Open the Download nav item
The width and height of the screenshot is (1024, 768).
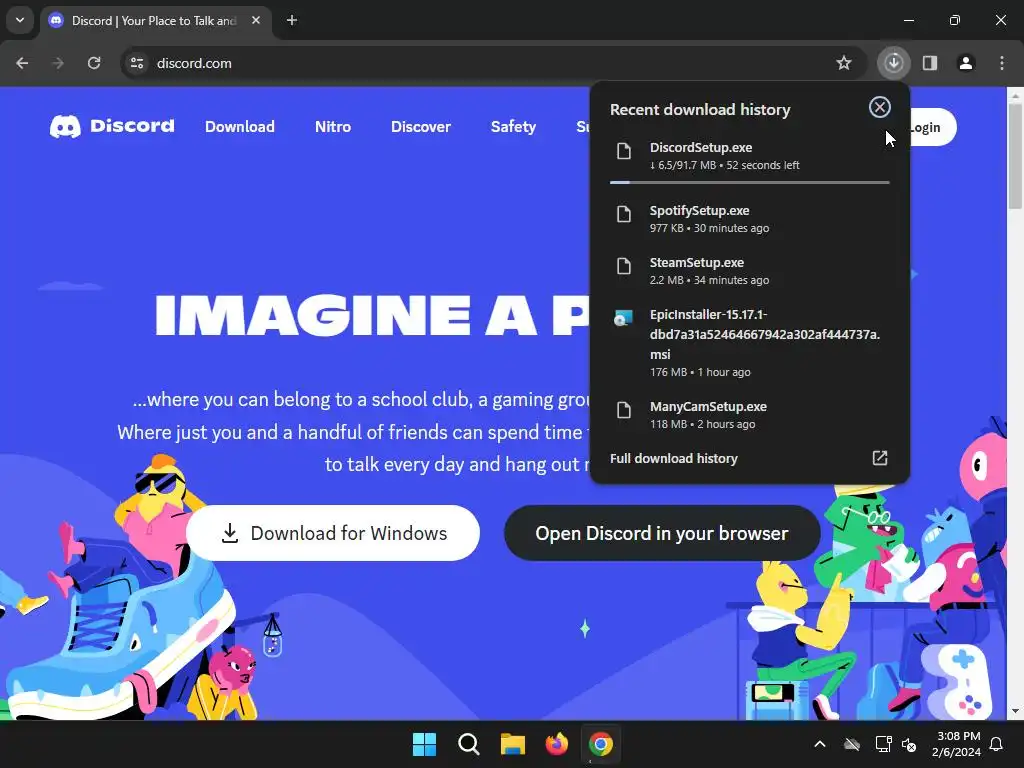coord(240,127)
